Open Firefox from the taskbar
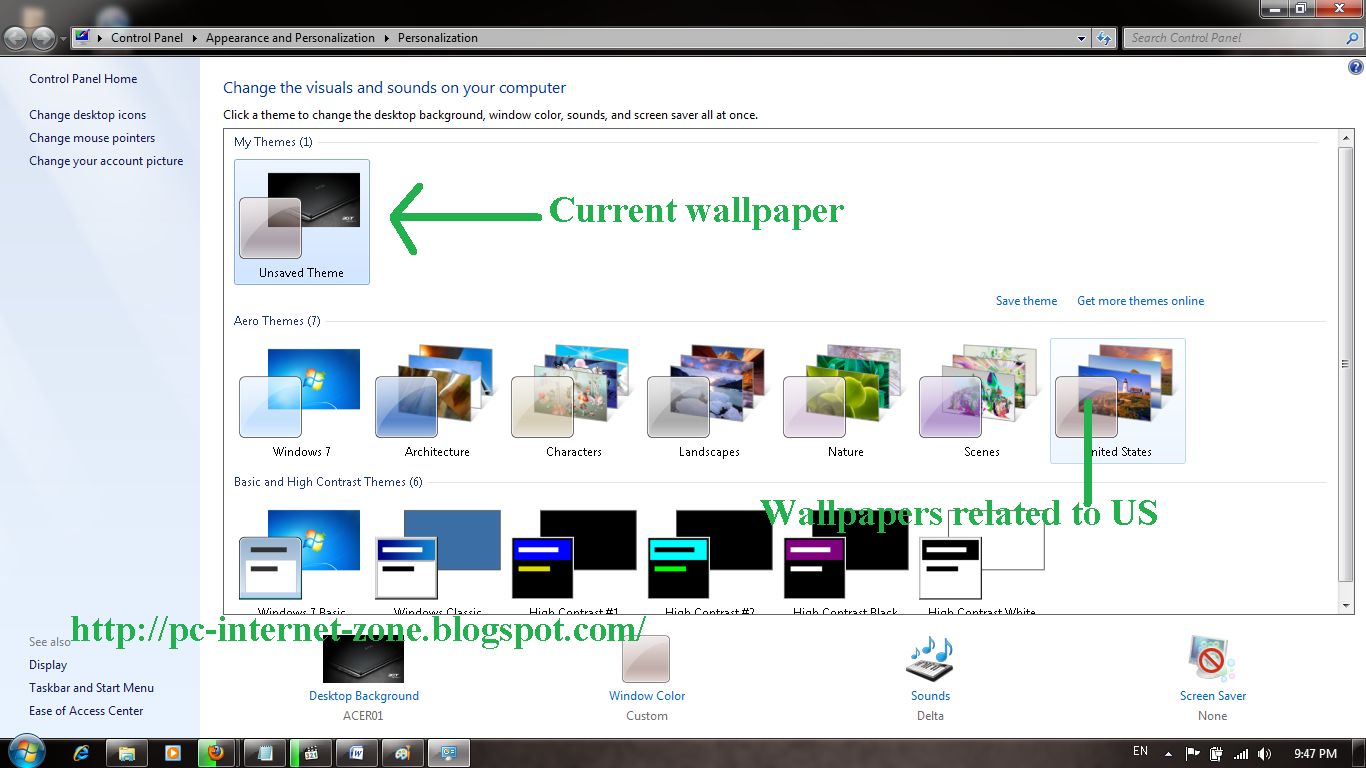 pos(217,753)
